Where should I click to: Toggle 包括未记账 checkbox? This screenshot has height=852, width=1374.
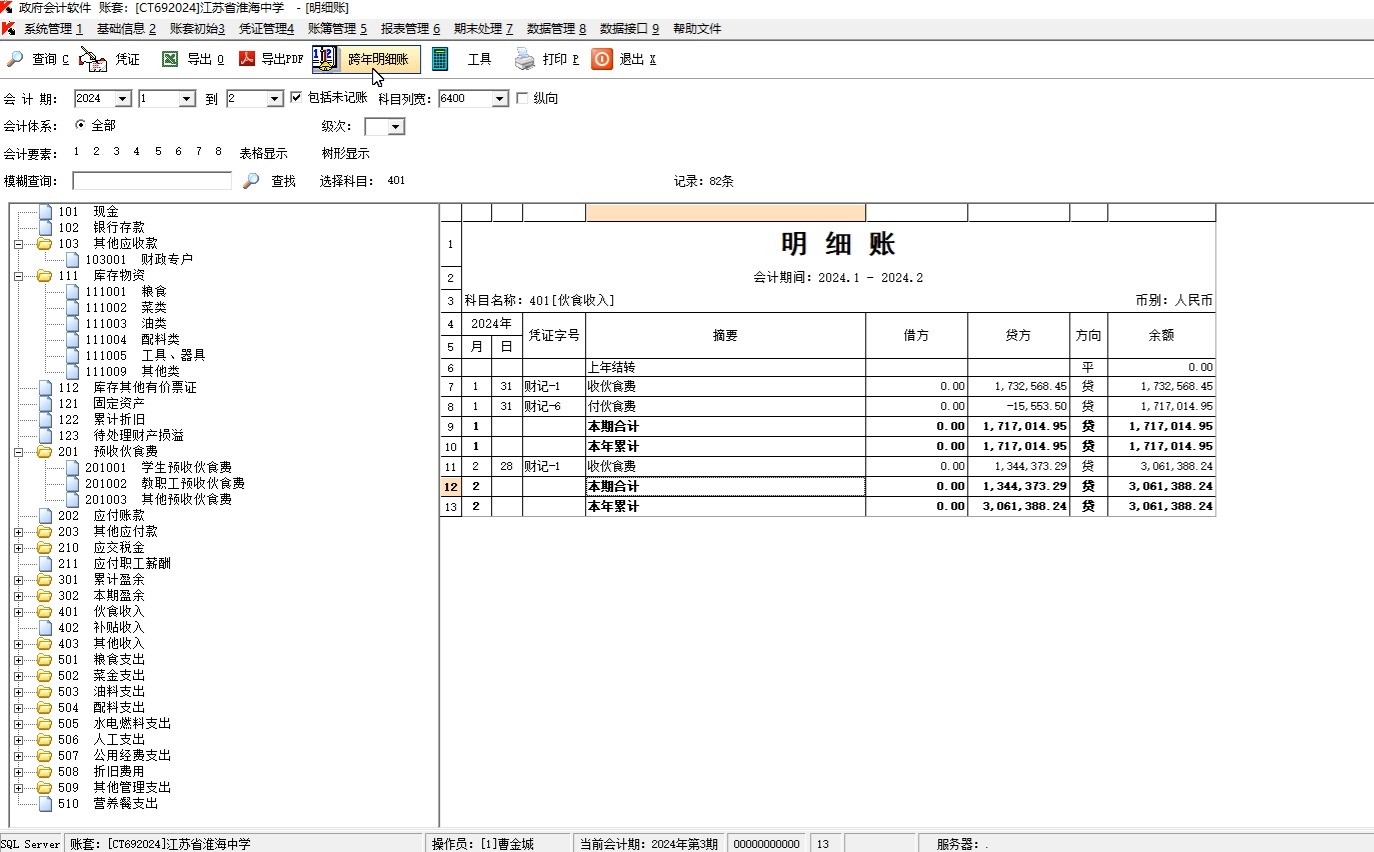point(296,98)
